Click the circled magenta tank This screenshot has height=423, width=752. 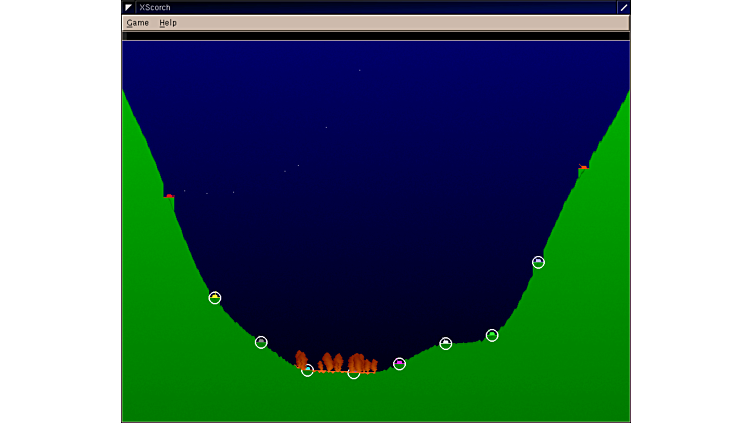tap(399, 364)
